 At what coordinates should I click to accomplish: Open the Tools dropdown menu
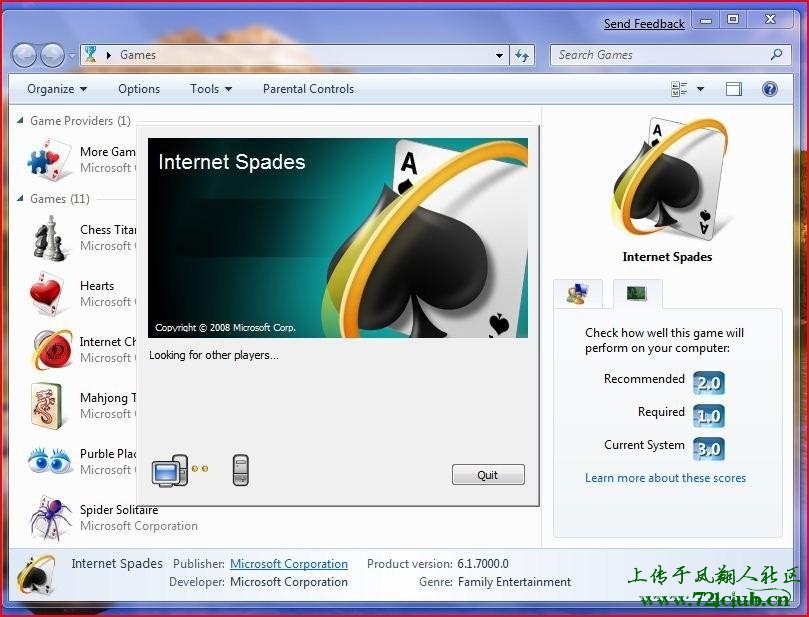211,89
